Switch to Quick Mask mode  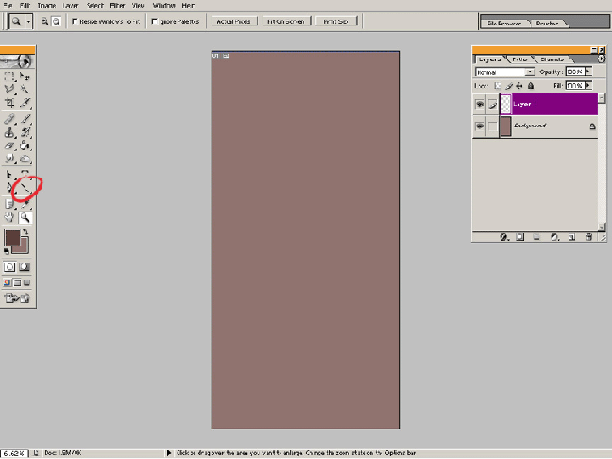[x=25, y=267]
